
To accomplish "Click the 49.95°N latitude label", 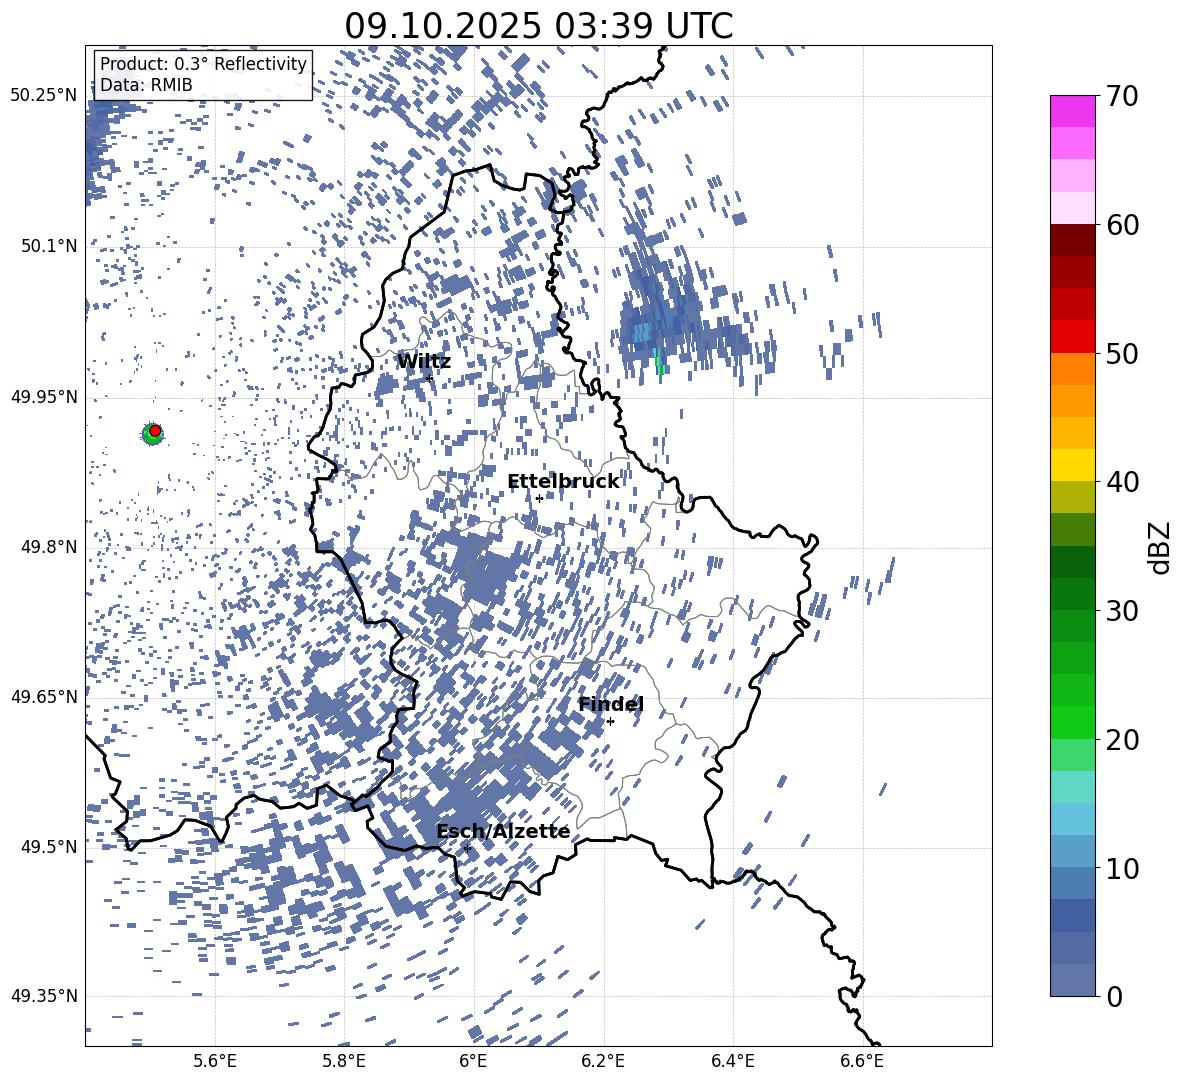I will coord(44,397).
